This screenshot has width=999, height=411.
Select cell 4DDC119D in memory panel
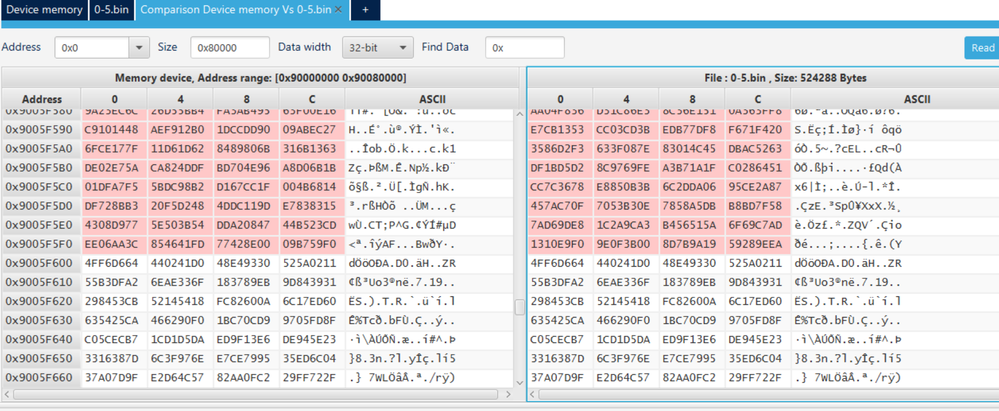(x=246, y=206)
